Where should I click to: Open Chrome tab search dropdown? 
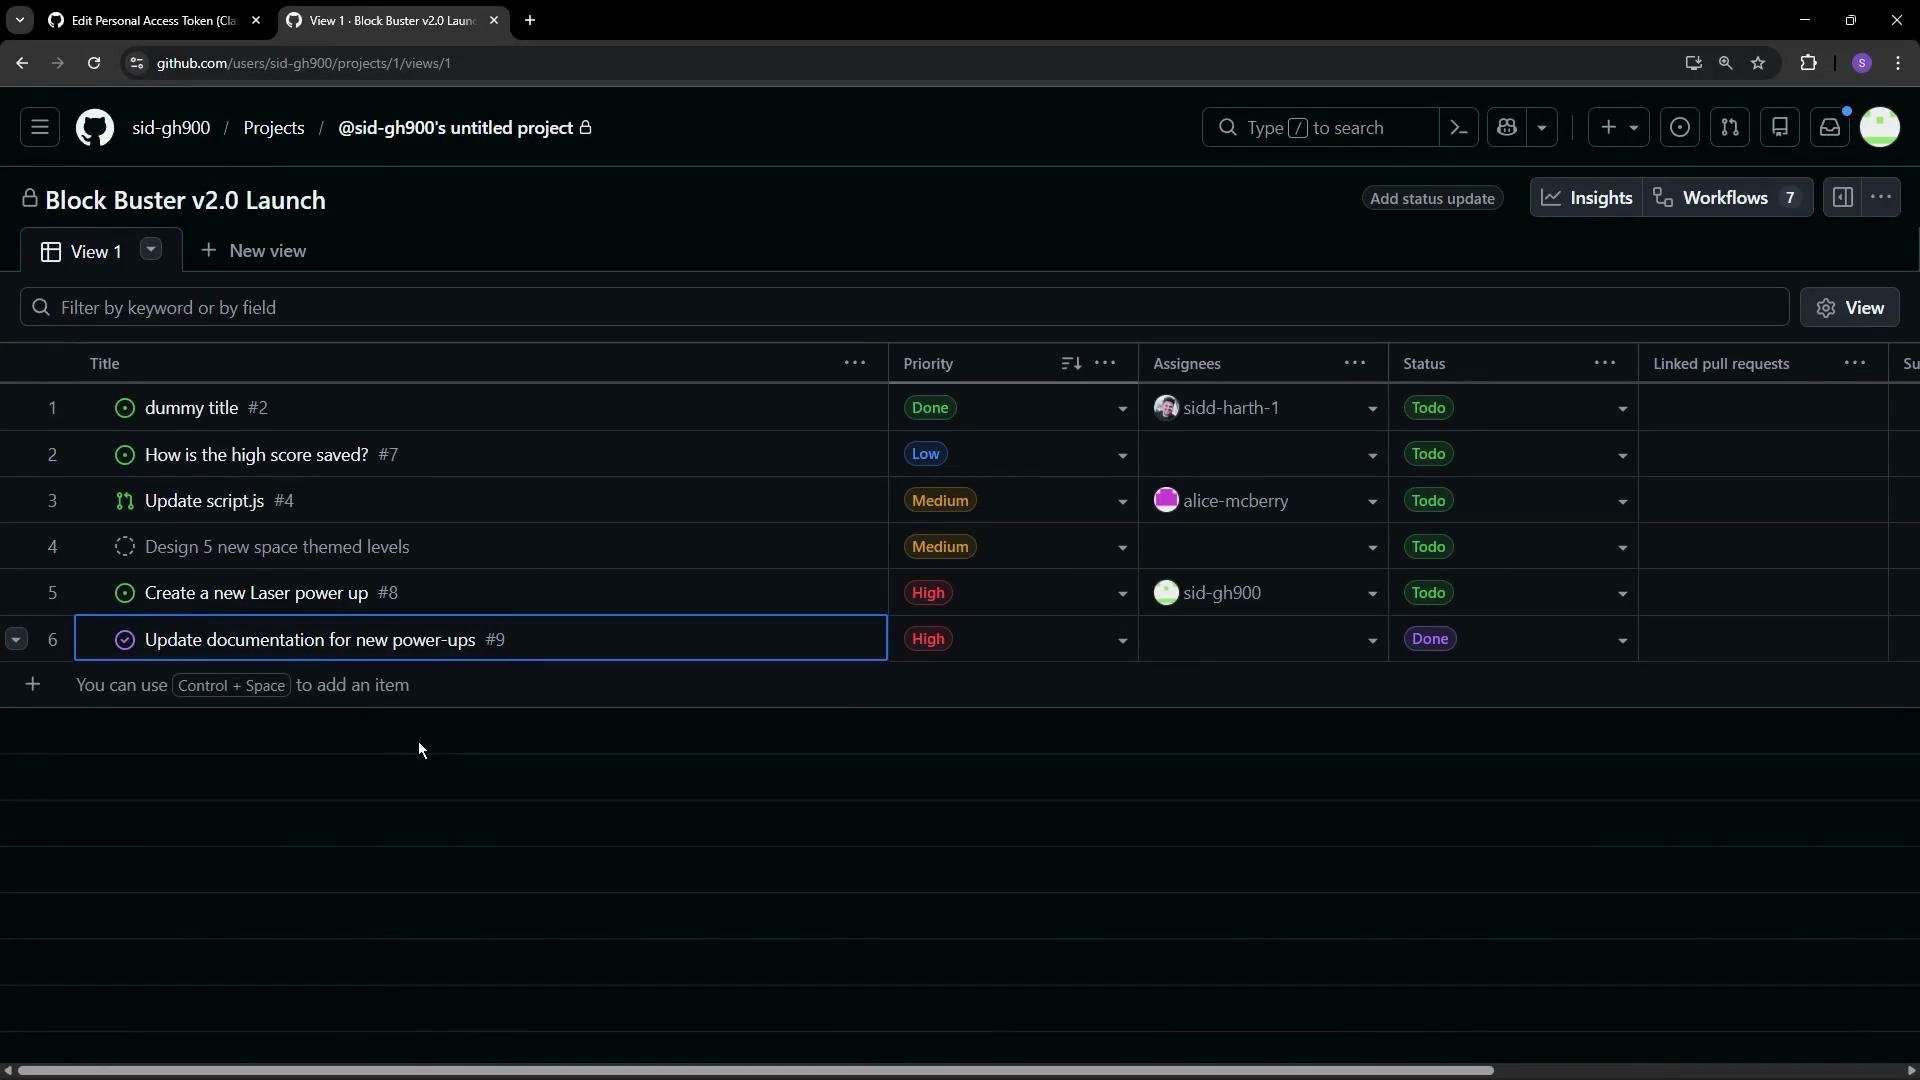point(19,20)
